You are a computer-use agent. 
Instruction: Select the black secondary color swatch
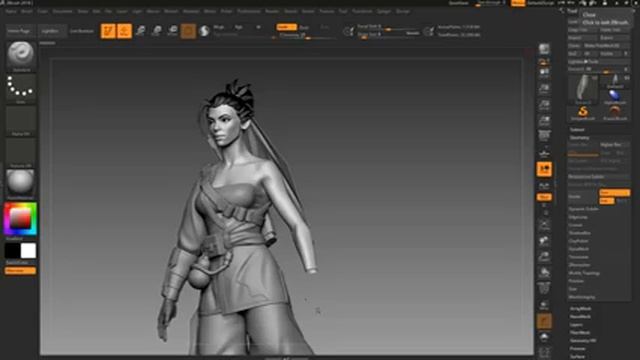[x=12, y=251]
